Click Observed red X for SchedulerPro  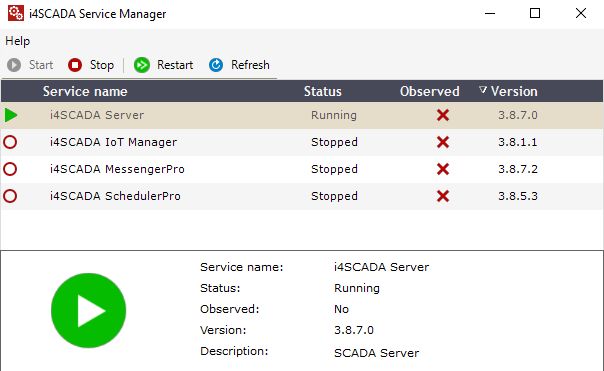pos(443,196)
